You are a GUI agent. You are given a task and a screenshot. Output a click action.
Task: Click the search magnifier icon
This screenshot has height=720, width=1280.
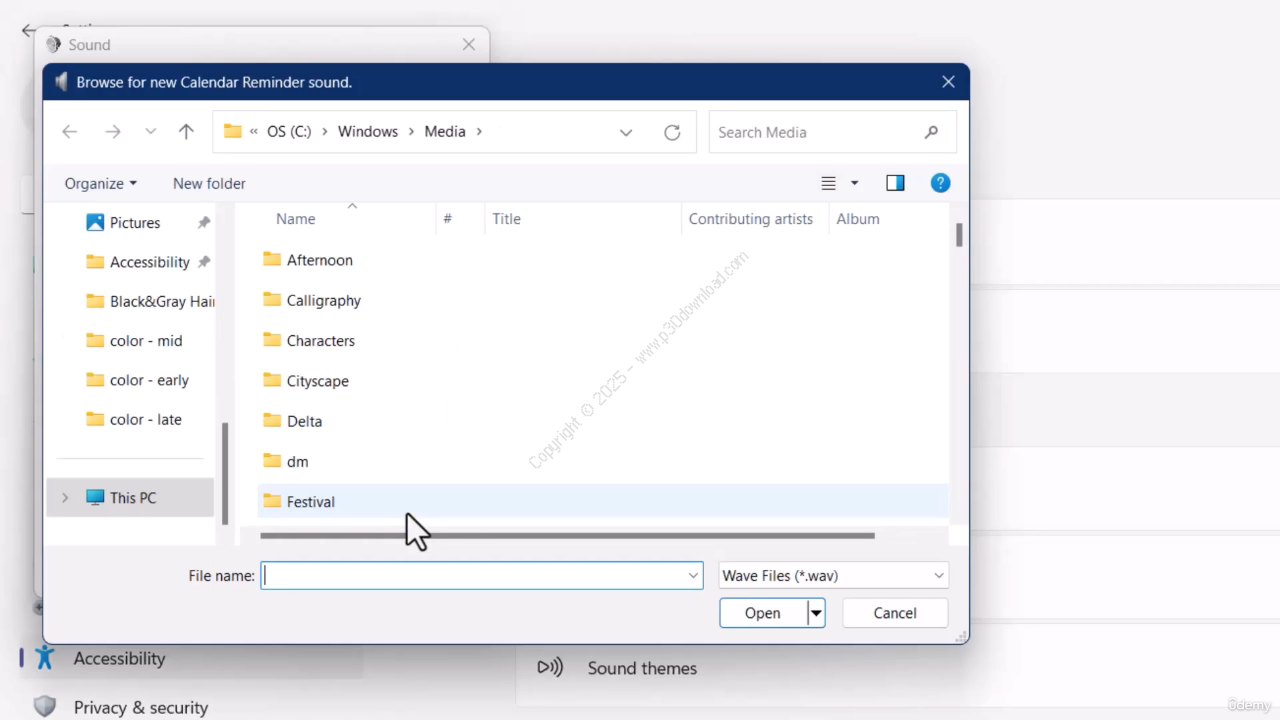[931, 132]
